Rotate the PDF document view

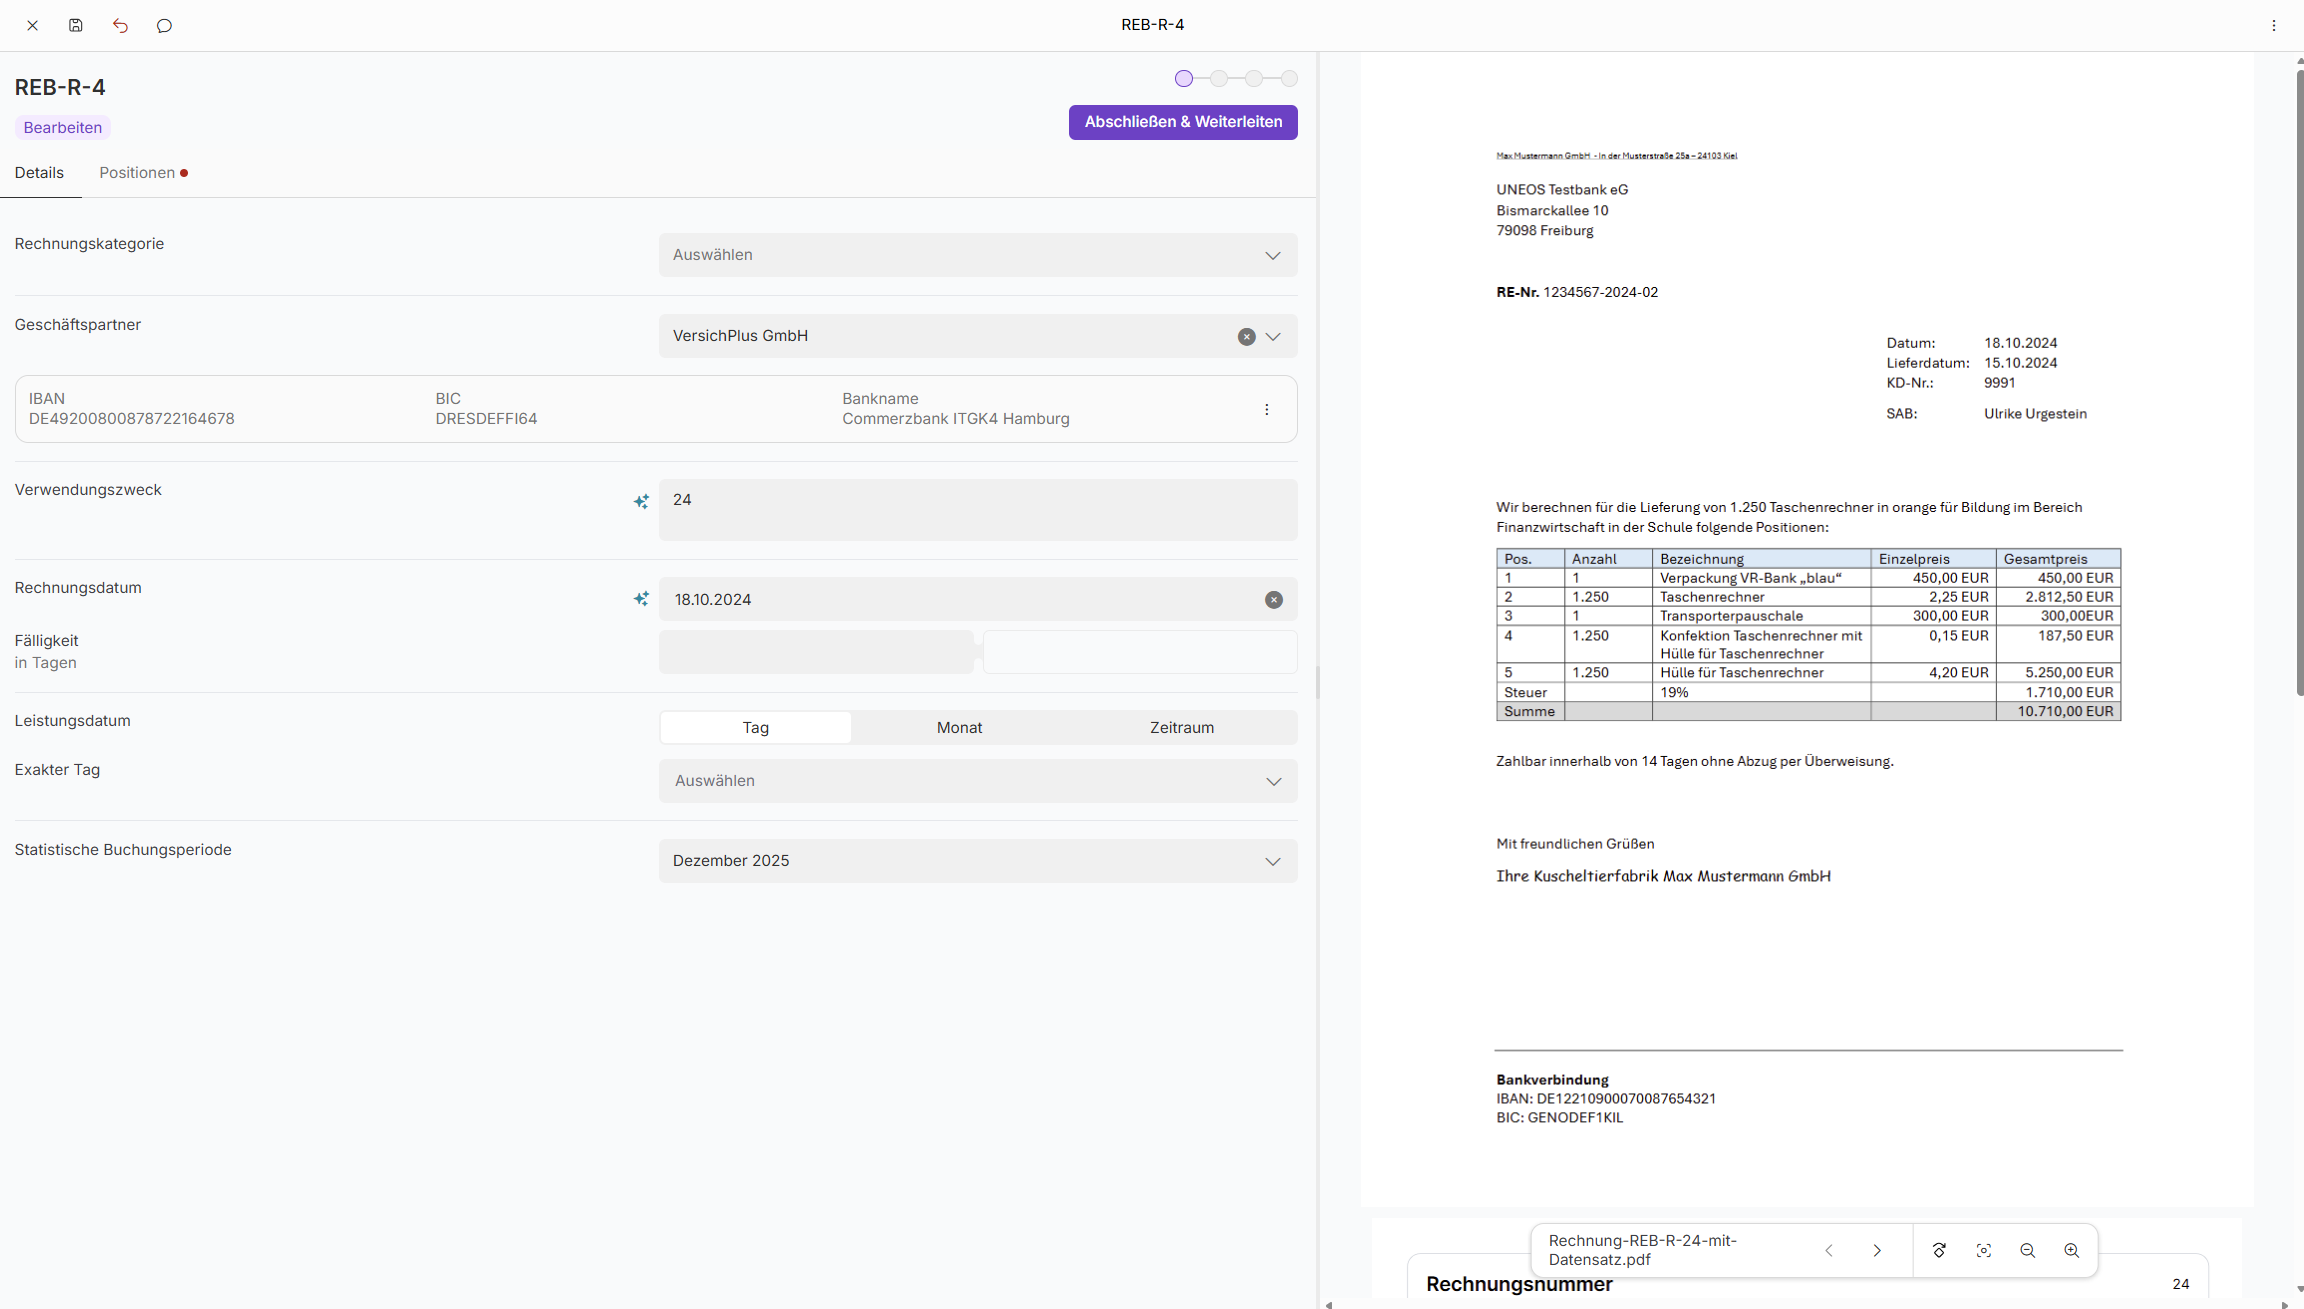(x=1939, y=1250)
